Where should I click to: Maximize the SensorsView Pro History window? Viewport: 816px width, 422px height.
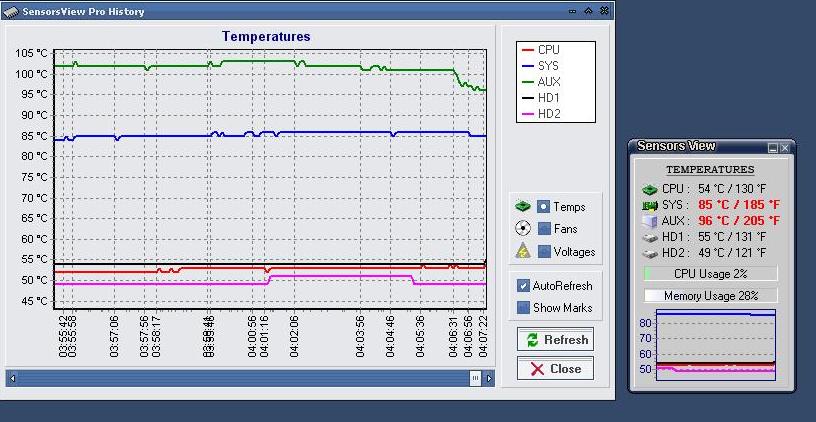(x=588, y=10)
